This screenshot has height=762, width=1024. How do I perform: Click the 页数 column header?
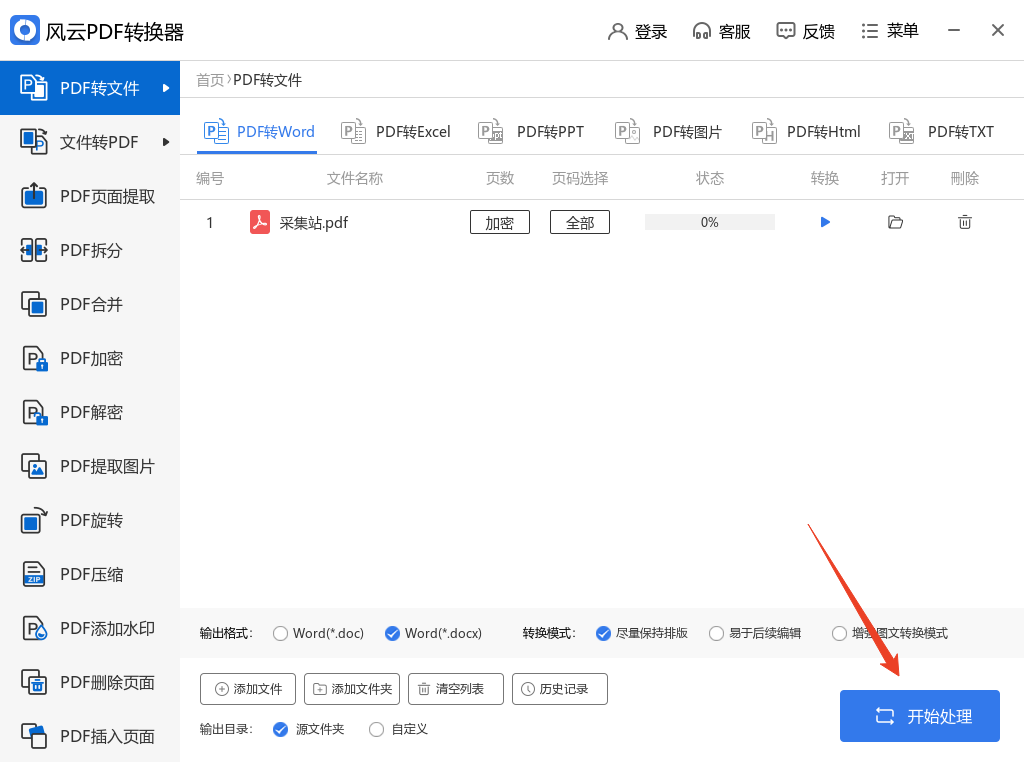[500, 178]
